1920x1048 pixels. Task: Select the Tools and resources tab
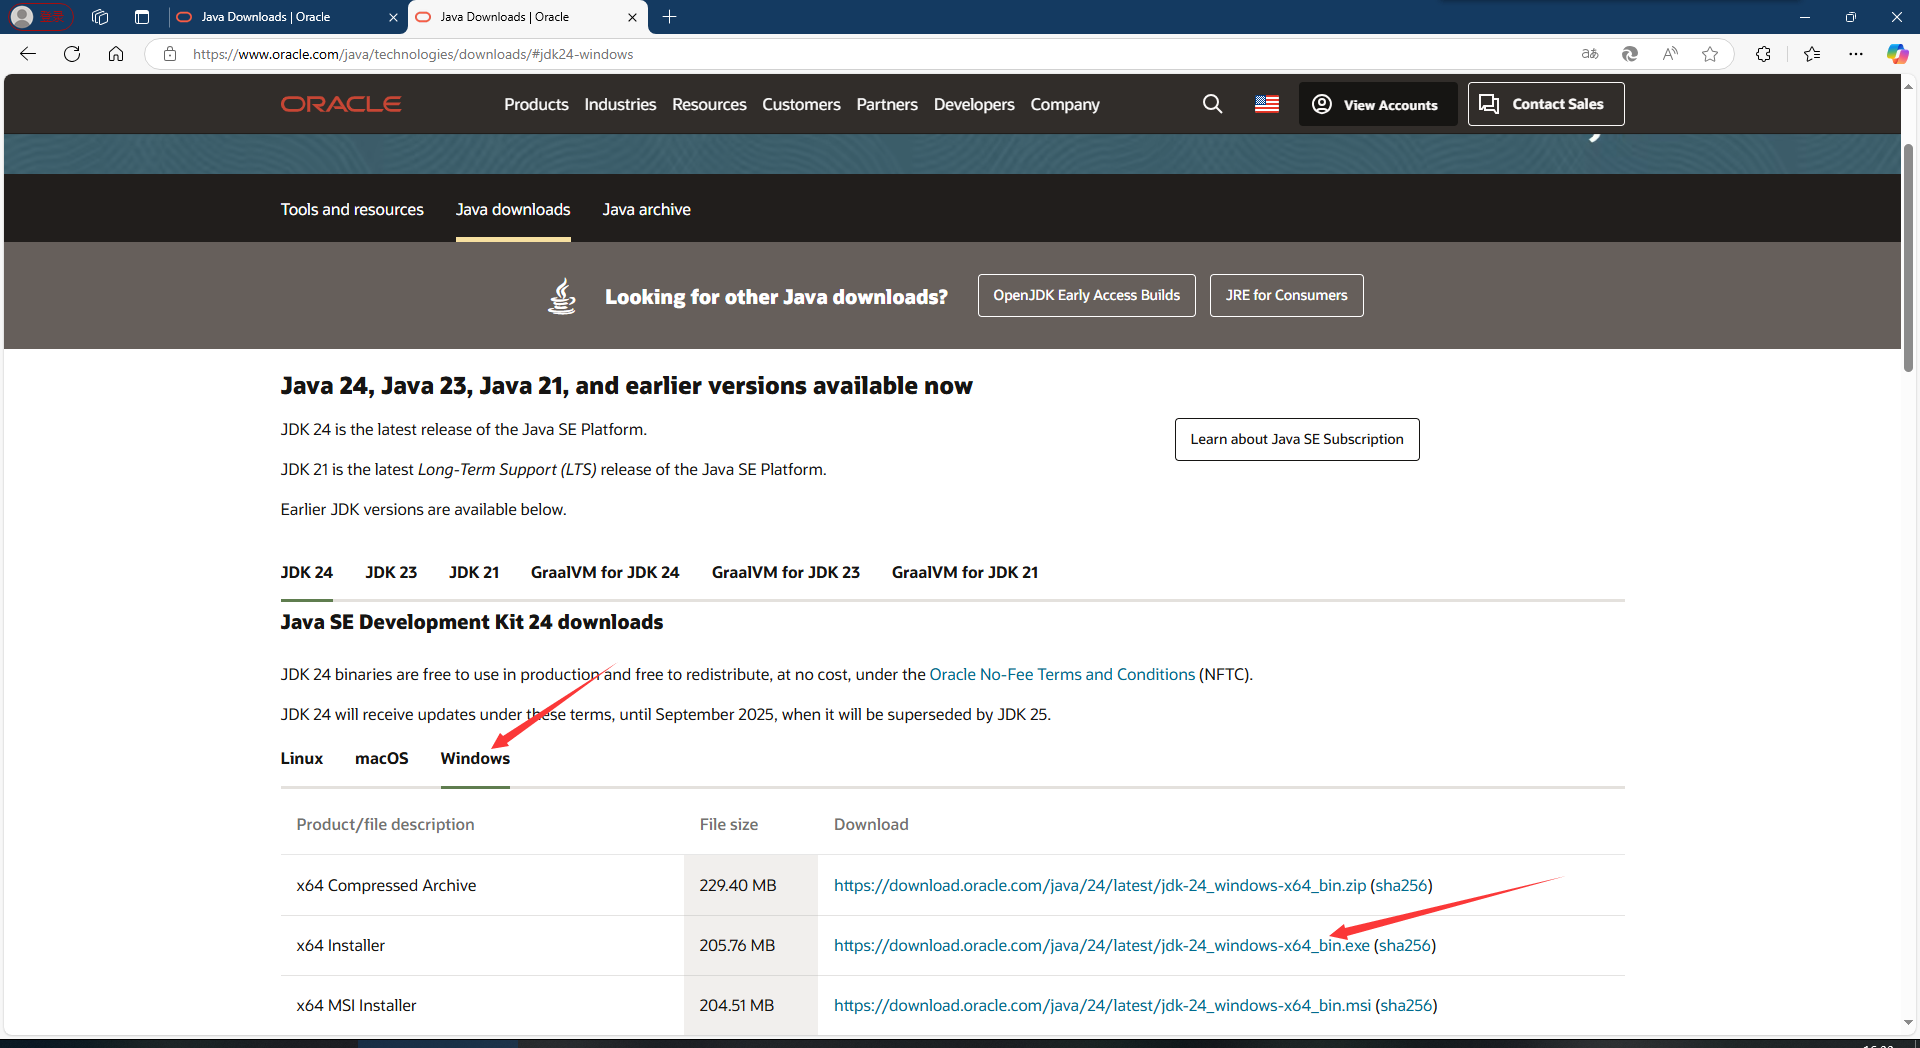pyautogui.click(x=352, y=209)
